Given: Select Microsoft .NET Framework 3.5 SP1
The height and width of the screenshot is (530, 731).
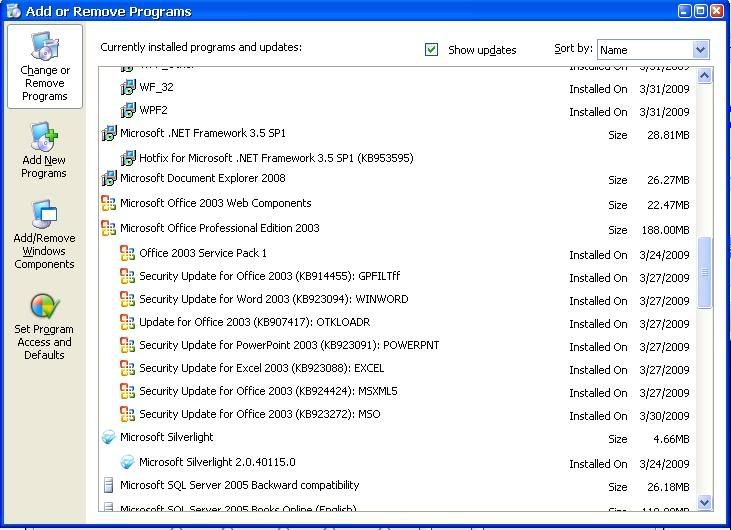Looking at the screenshot, I should (x=203, y=133).
